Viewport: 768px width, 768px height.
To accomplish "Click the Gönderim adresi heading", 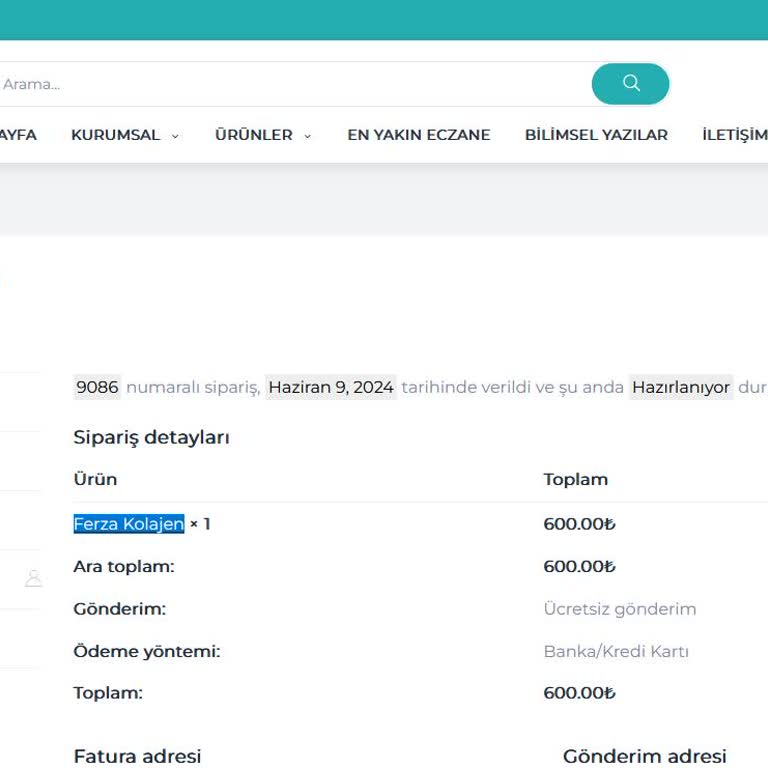I will click(644, 756).
